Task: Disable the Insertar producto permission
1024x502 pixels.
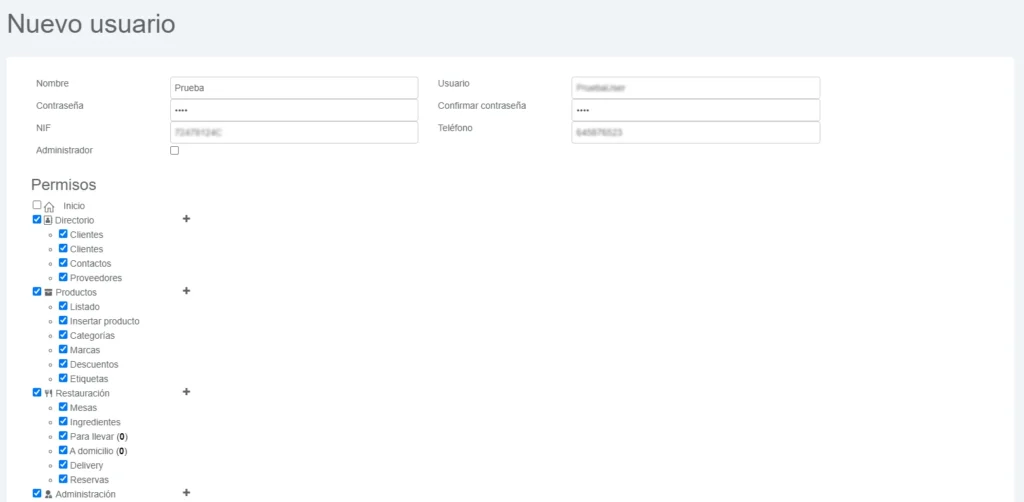Action: click(x=63, y=321)
